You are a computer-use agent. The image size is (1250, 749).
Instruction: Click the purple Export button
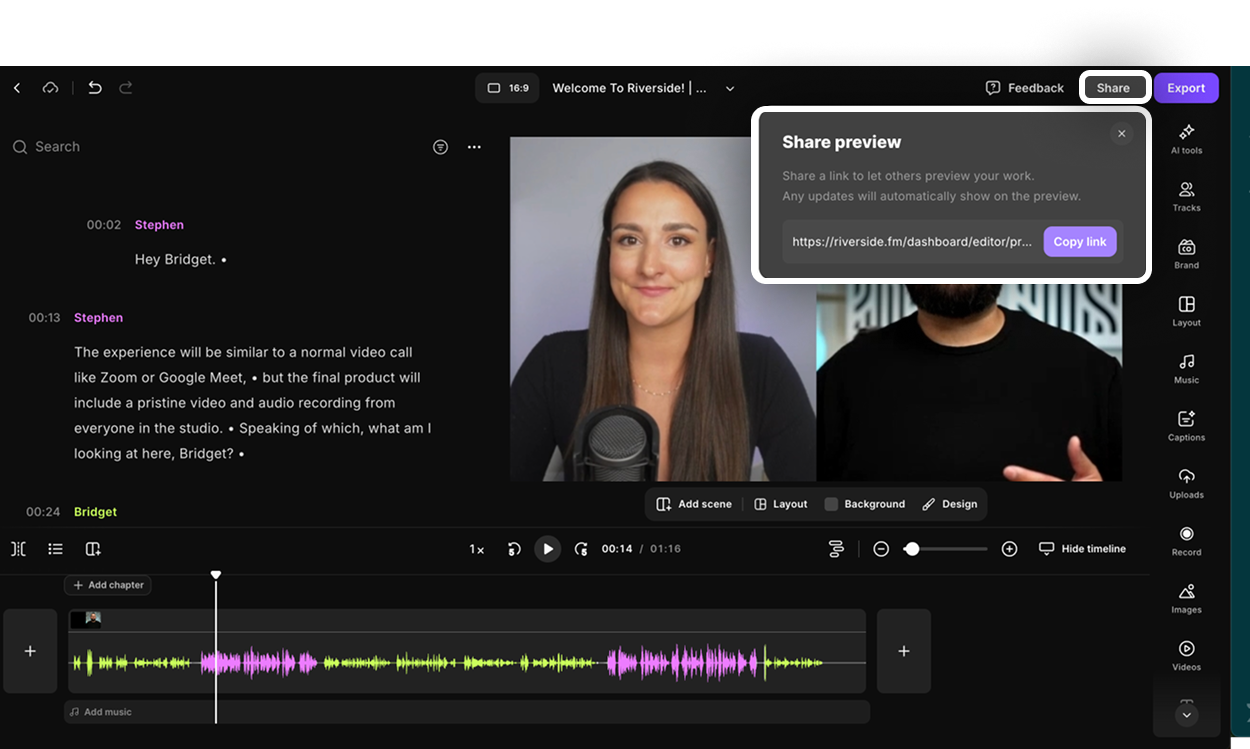1186,88
